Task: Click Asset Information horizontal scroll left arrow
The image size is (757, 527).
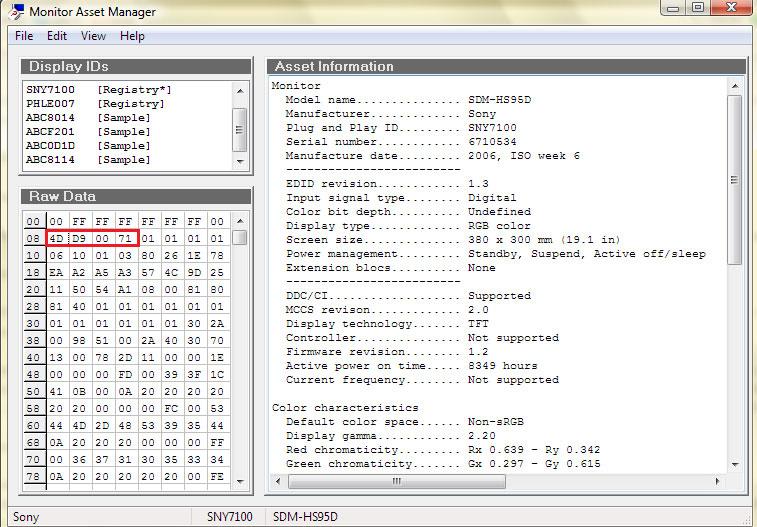Action: [x=278, y=481]
